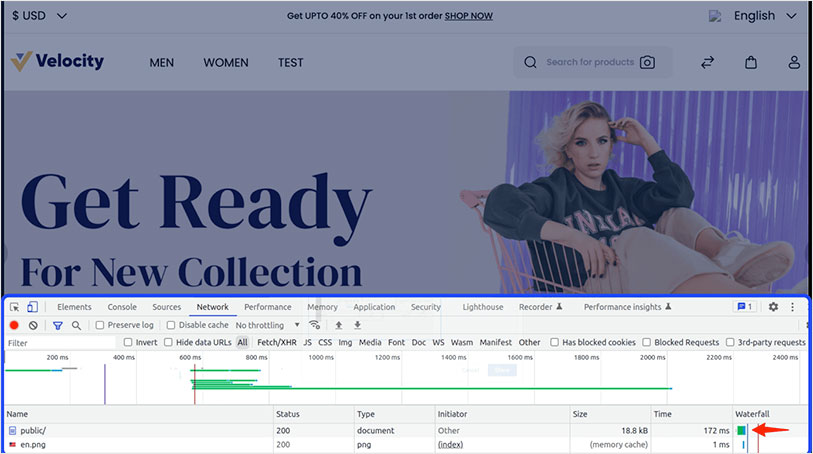This screenshot has width=813, height=454.
Task: Select the All filter type
Action: coord(242,343)
